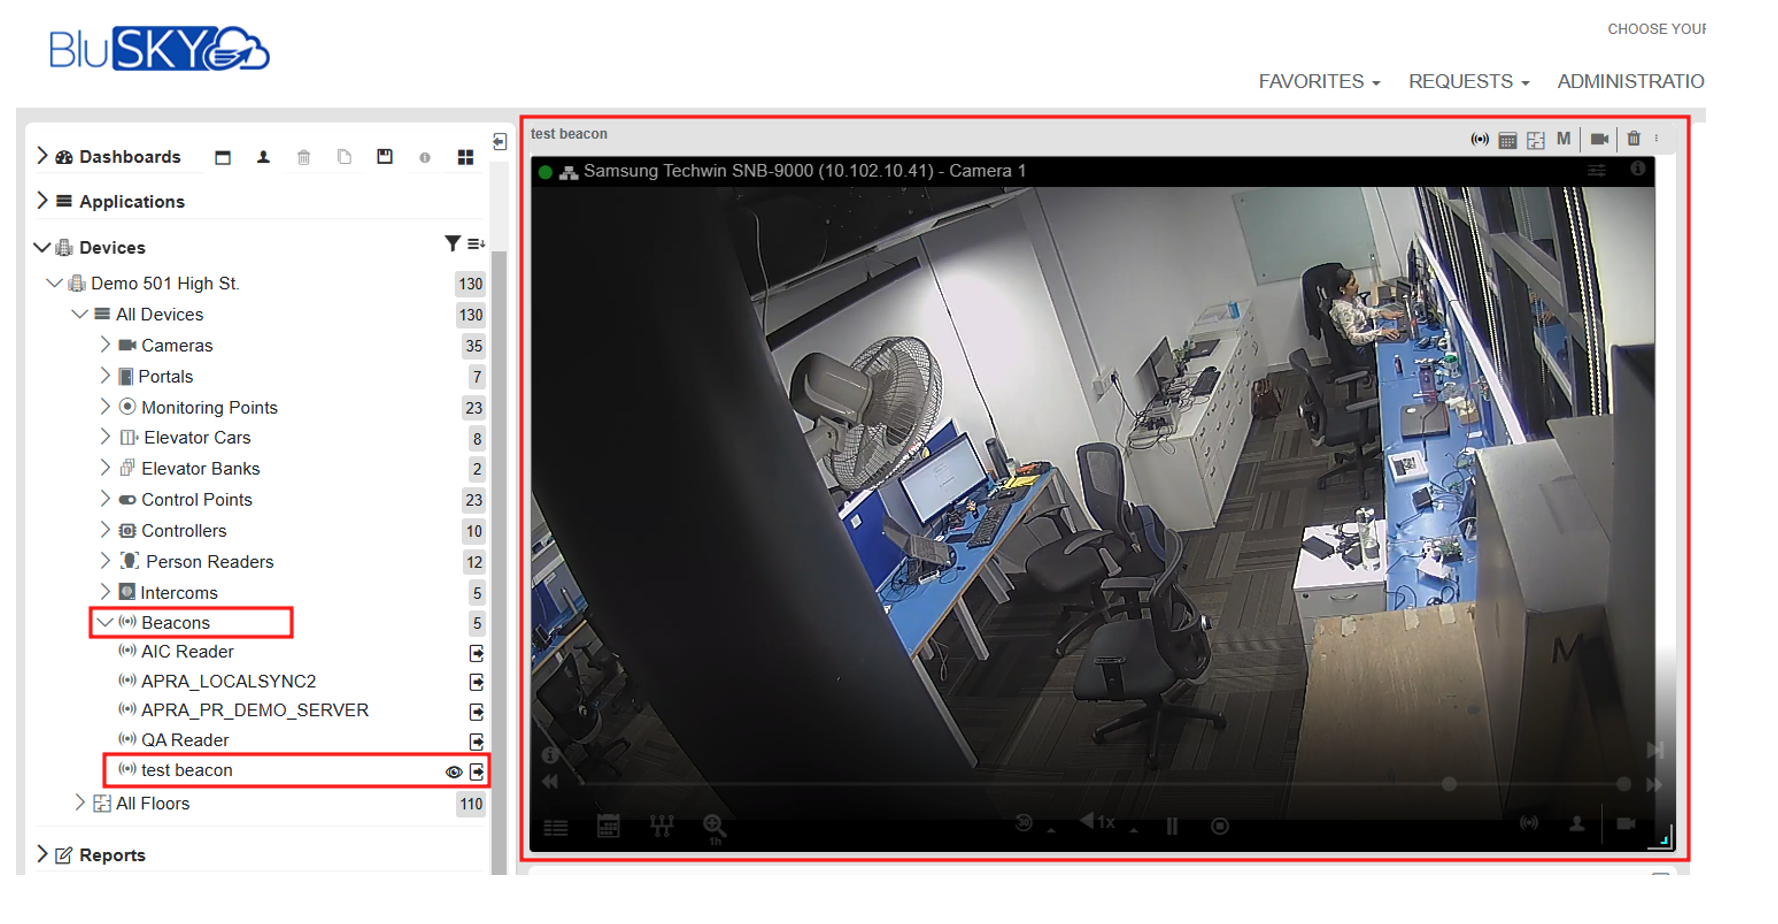The image size is (1778, 924).
Task: Click the stop button in video controls
Action: click(1219, 826)
